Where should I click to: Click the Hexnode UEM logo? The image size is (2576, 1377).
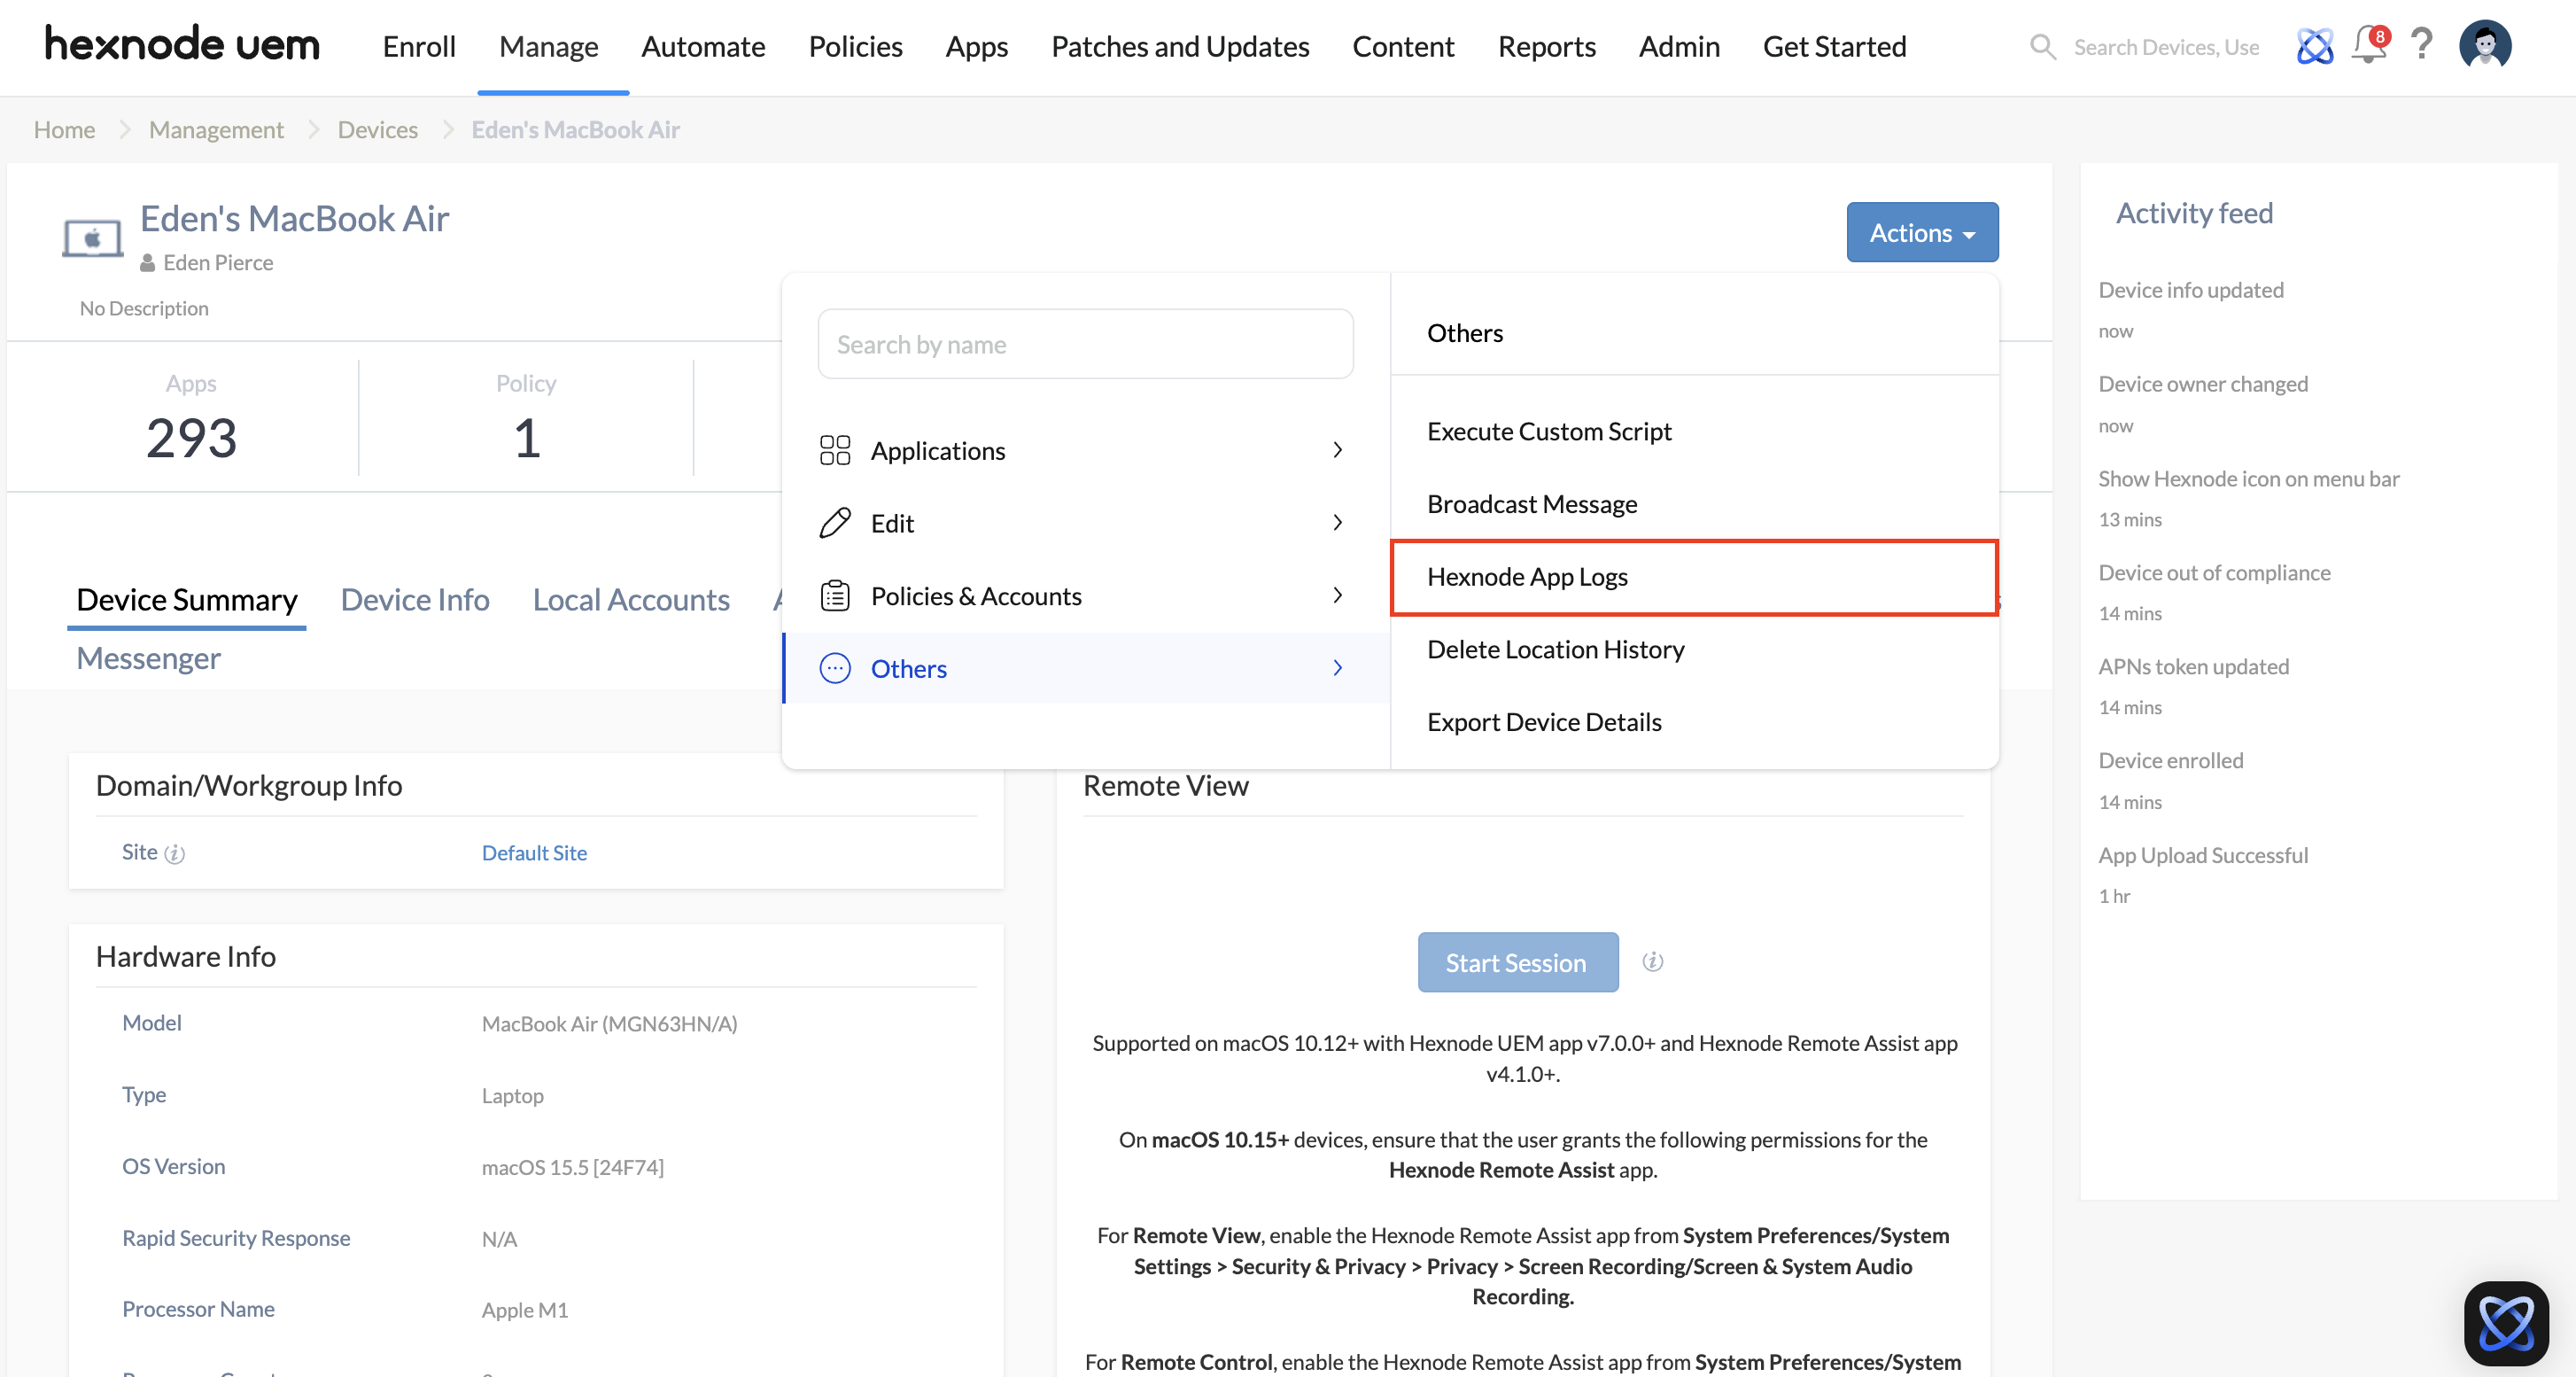(182, 45)
